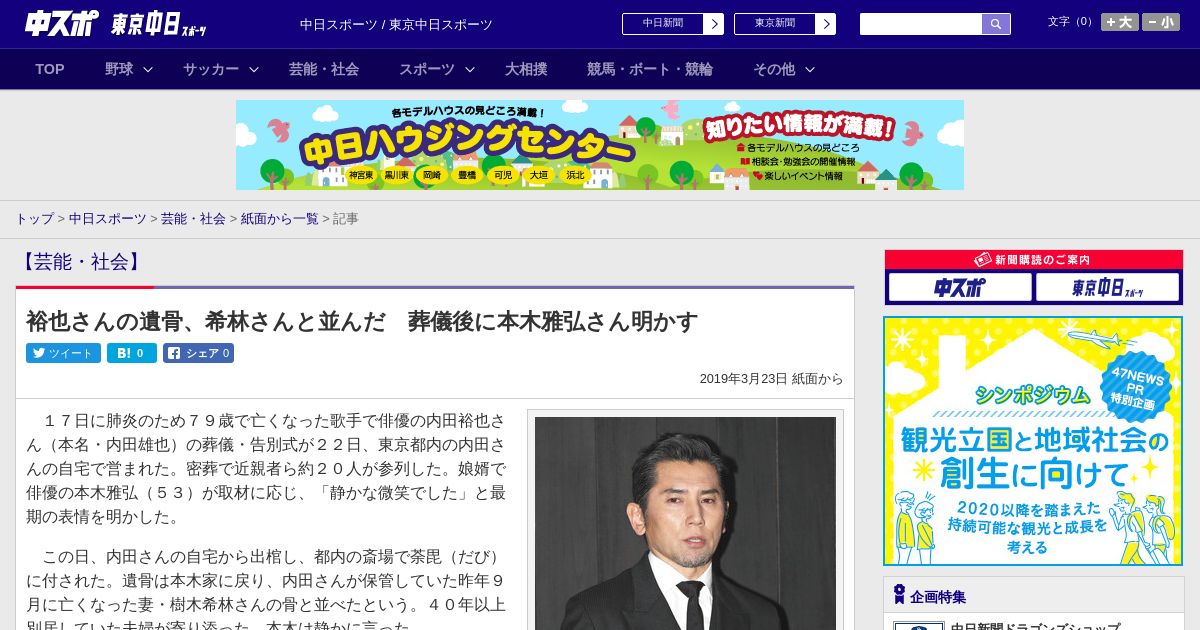Open the 東京新聞 link button
The height and width of the screenshot is (630, 1200).
point(775,24)
